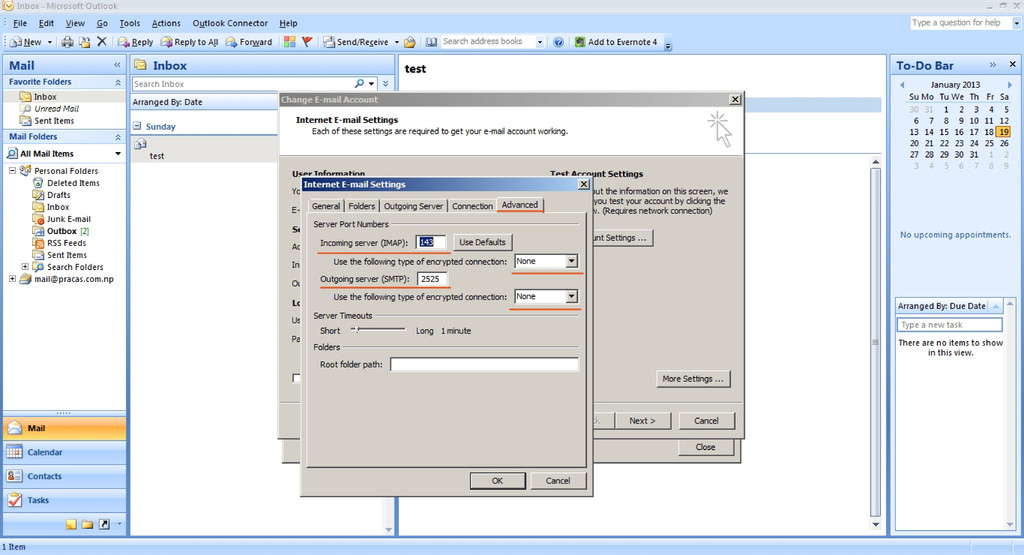This screenshot has width=1024, height=555.
Task: Switch to the Tasks pane
Action: 65,500
